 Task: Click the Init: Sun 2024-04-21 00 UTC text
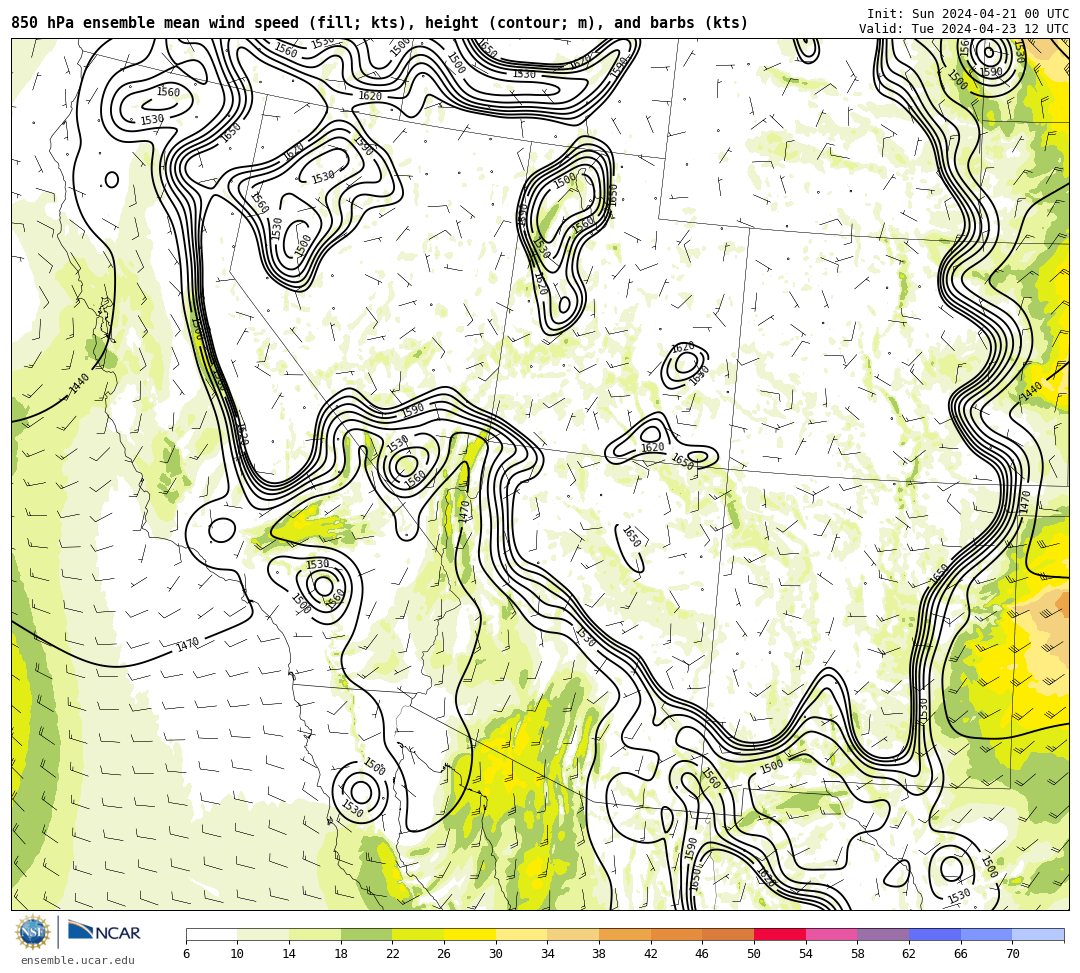coord(968,14)
